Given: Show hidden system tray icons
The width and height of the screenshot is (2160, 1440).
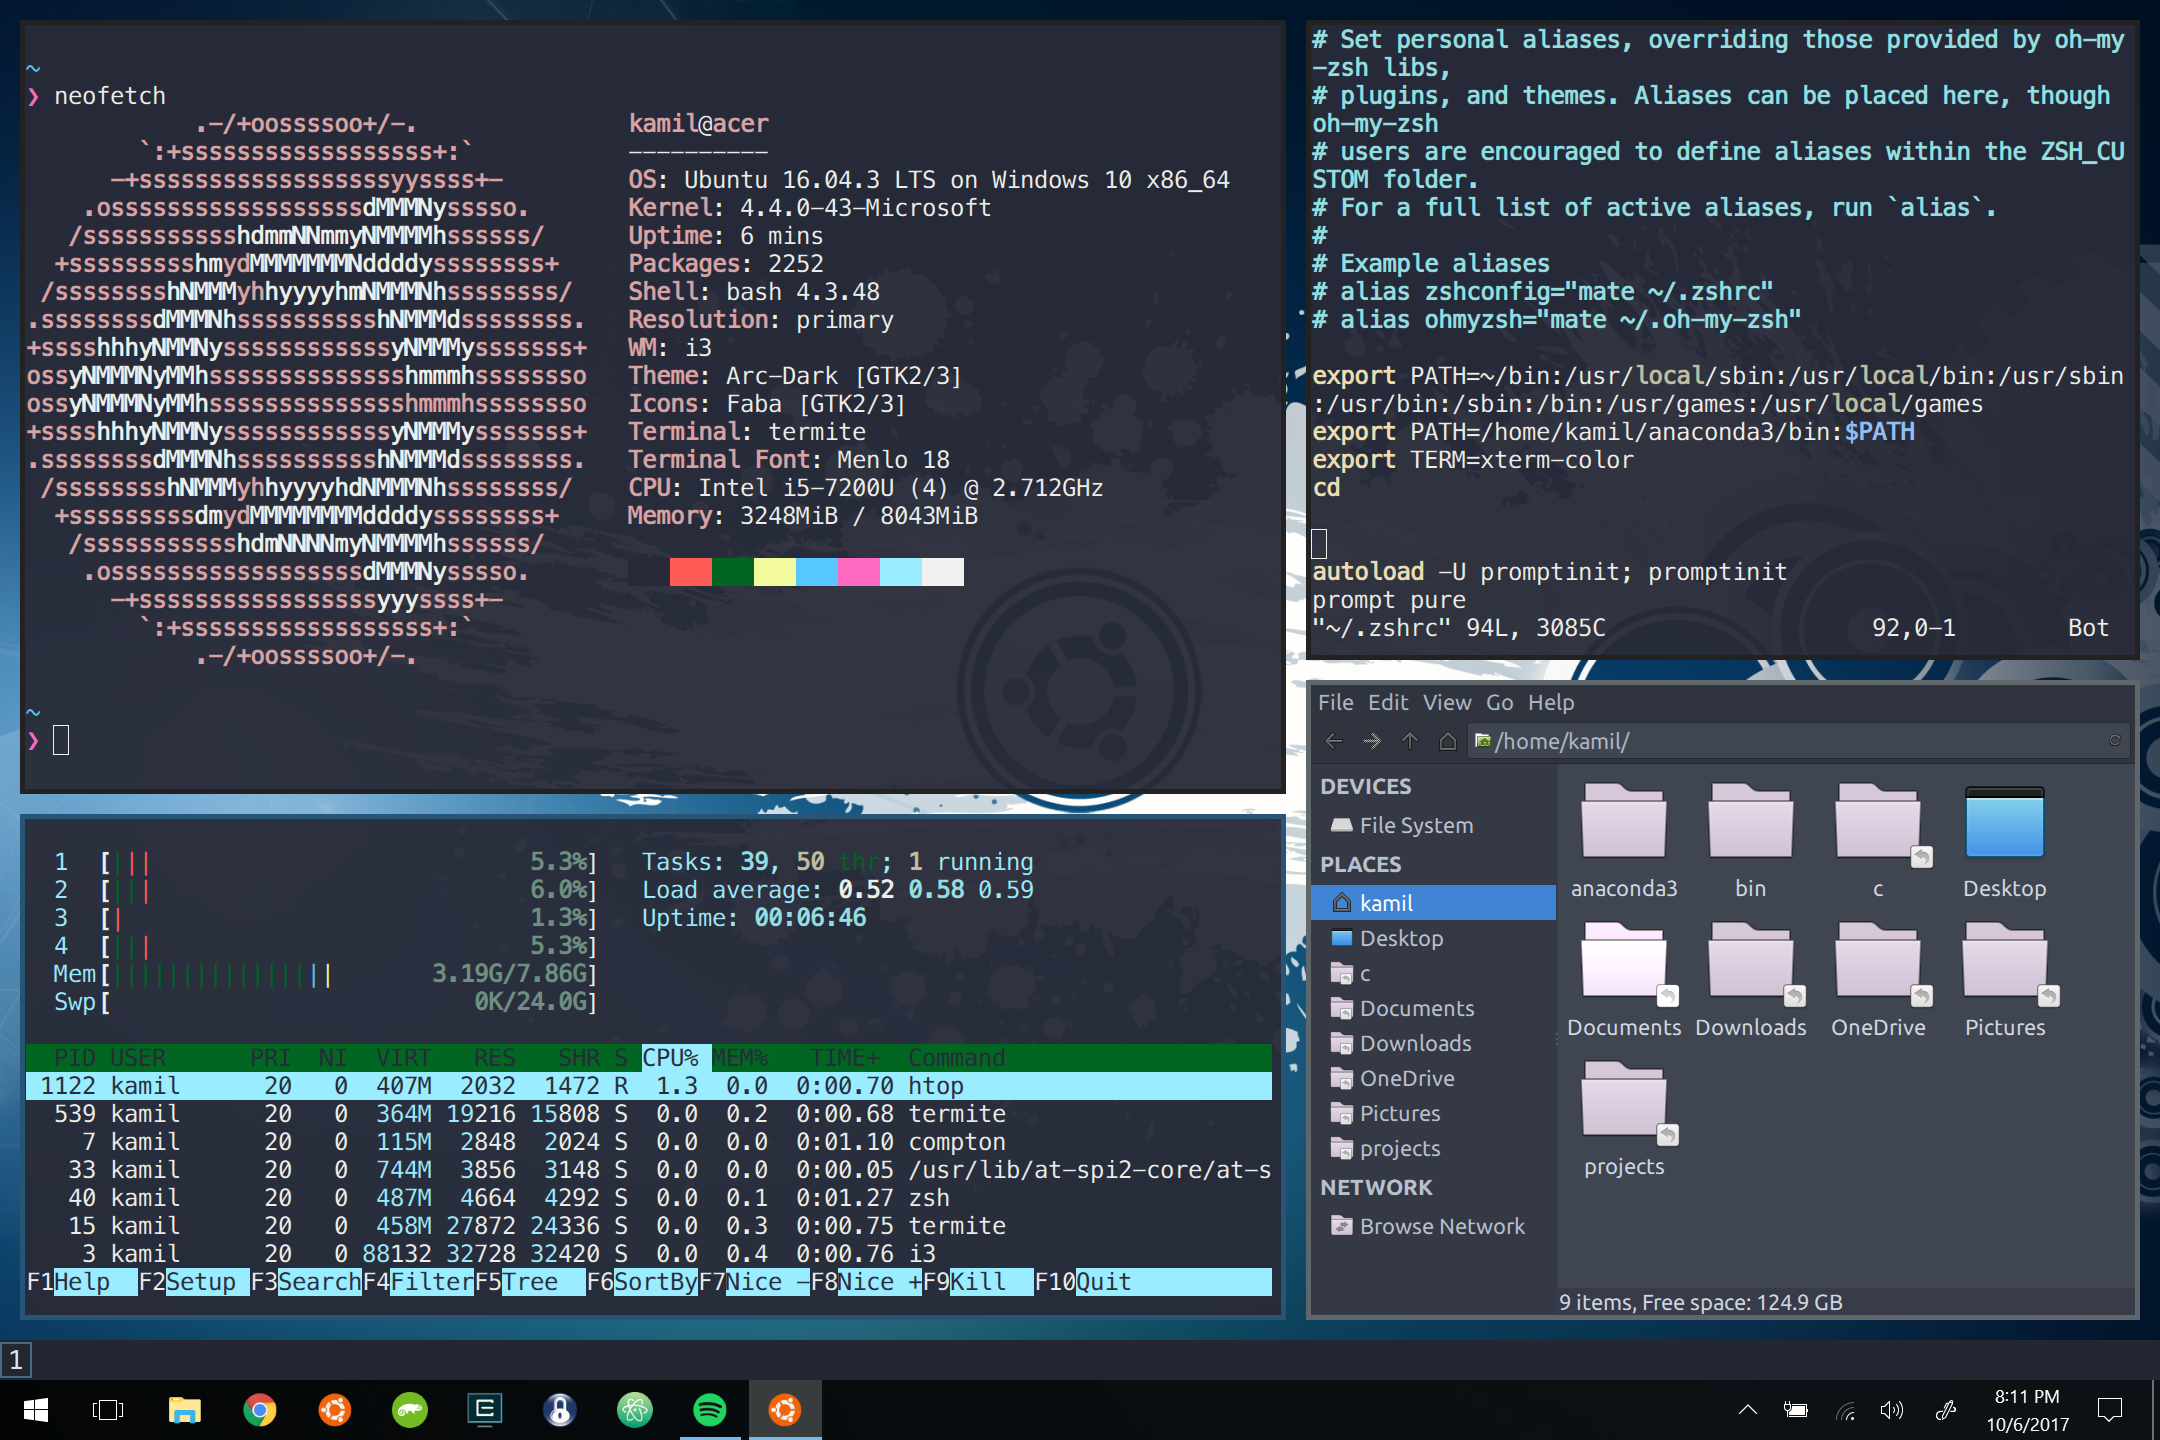Looking at the screenshot, I should click(1747, 1410).
